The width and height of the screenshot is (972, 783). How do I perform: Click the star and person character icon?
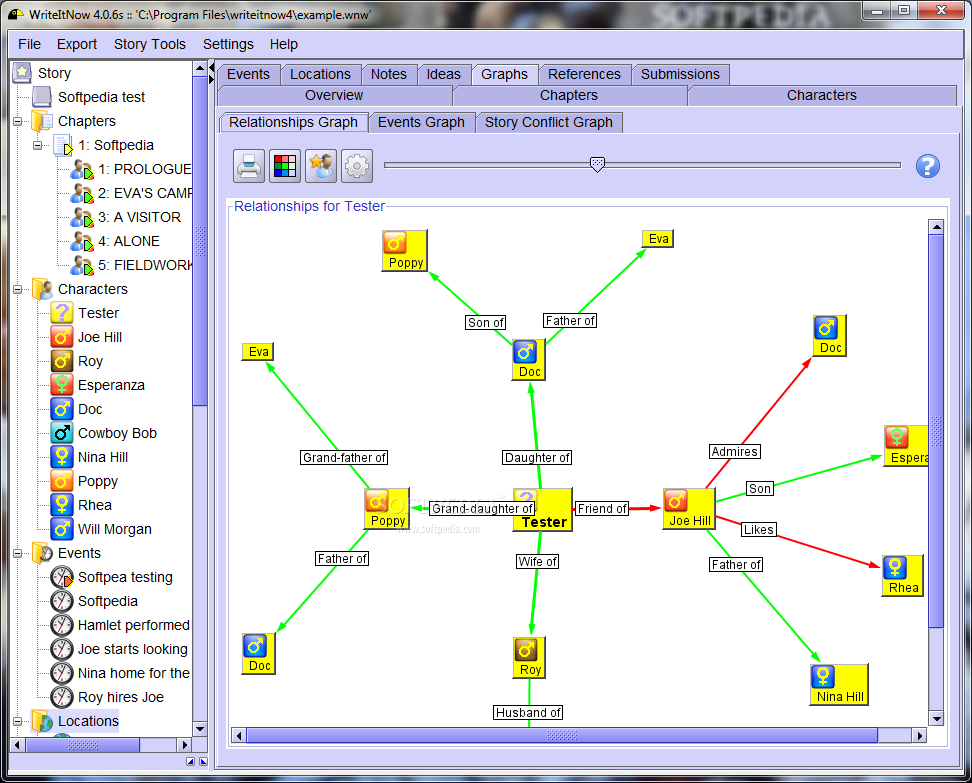point(321,166)
